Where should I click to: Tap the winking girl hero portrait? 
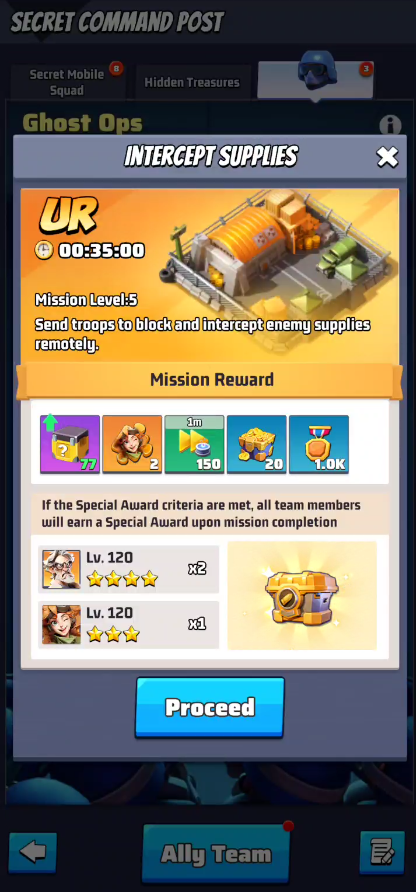click(x=61, y=624)
